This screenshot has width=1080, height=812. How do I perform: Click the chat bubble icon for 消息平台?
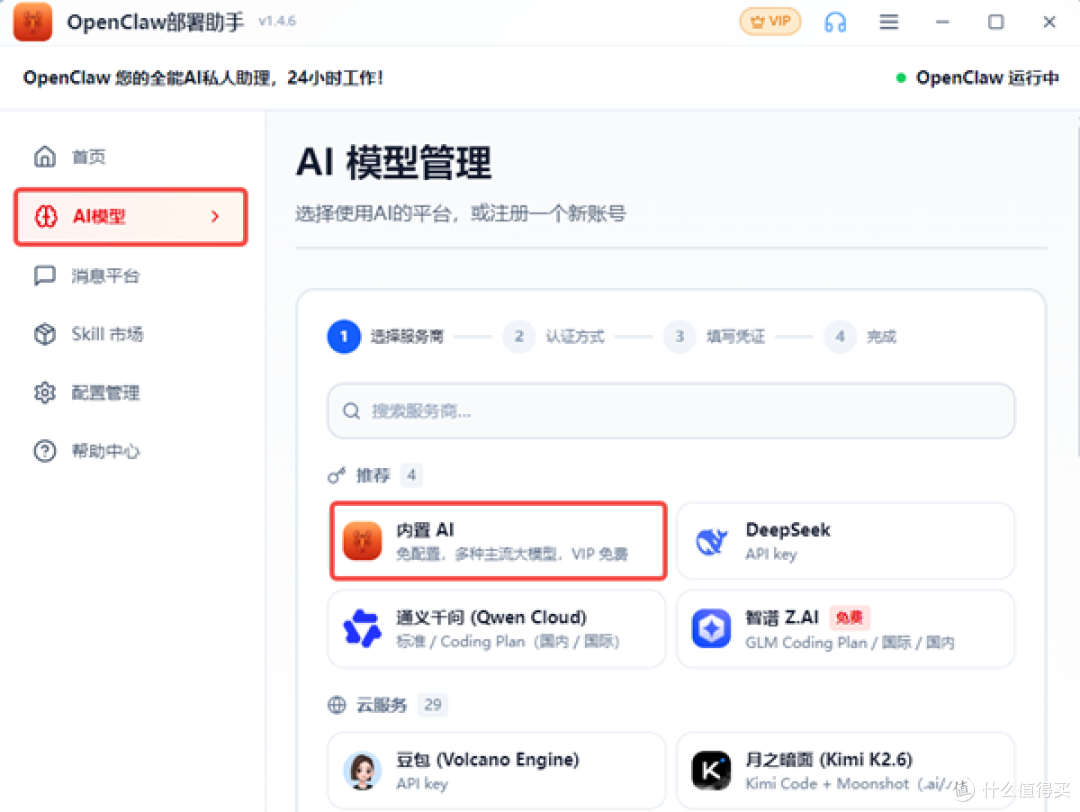[45, 275]
